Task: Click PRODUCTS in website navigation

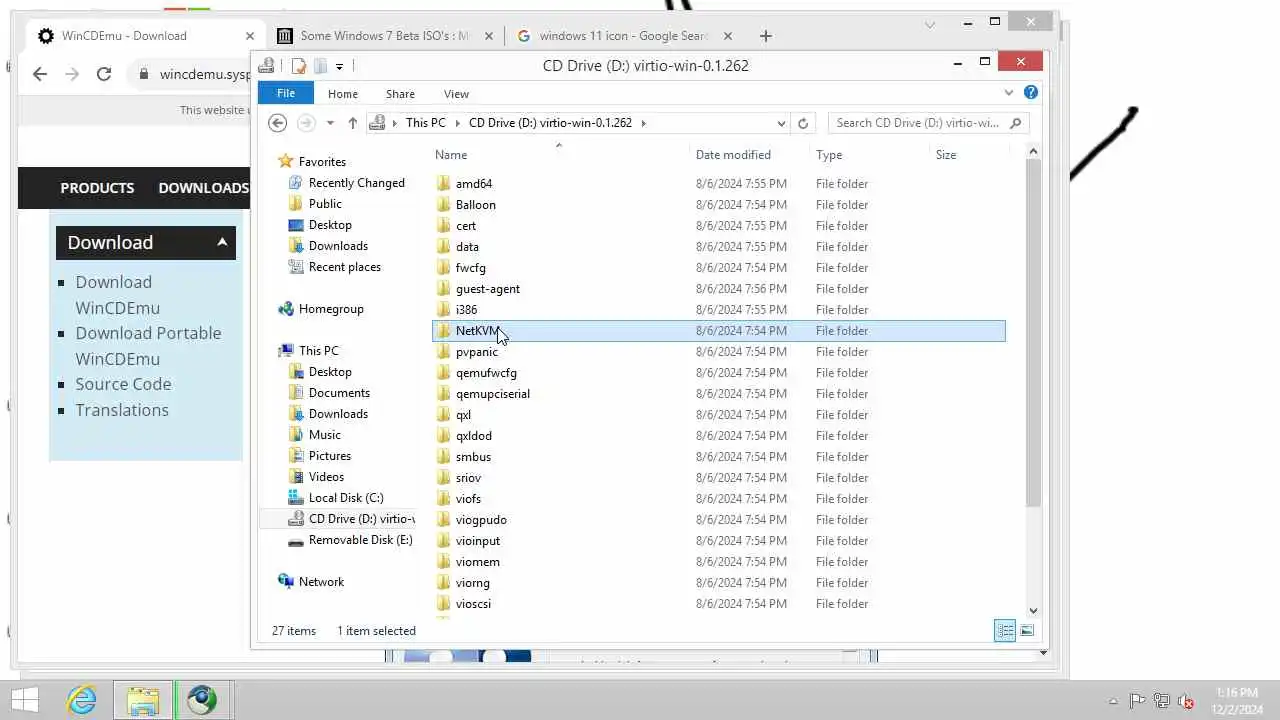Action: pyautogui.click(x=97, y=188)
